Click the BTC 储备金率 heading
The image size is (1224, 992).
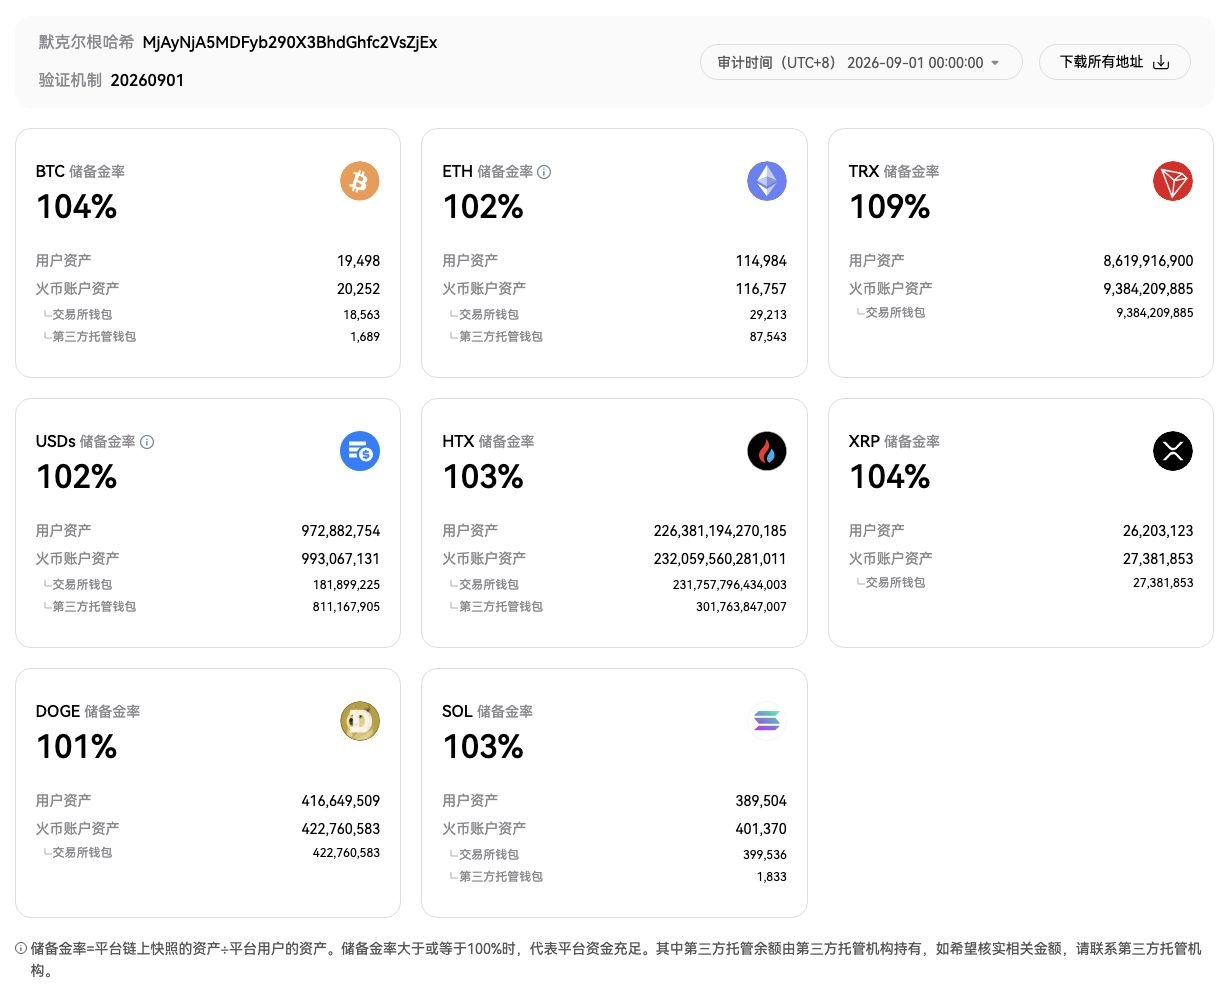coord(80,172)
